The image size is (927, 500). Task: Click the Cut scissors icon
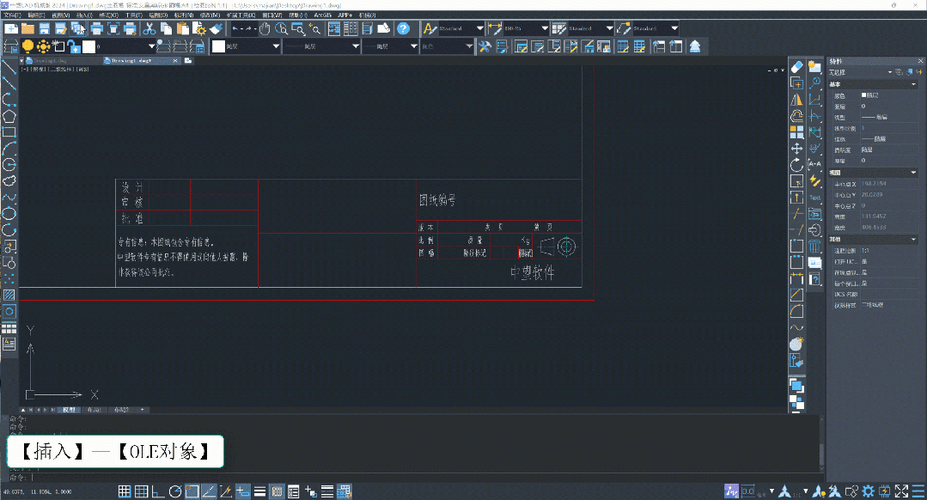click(x=150, y=28)
